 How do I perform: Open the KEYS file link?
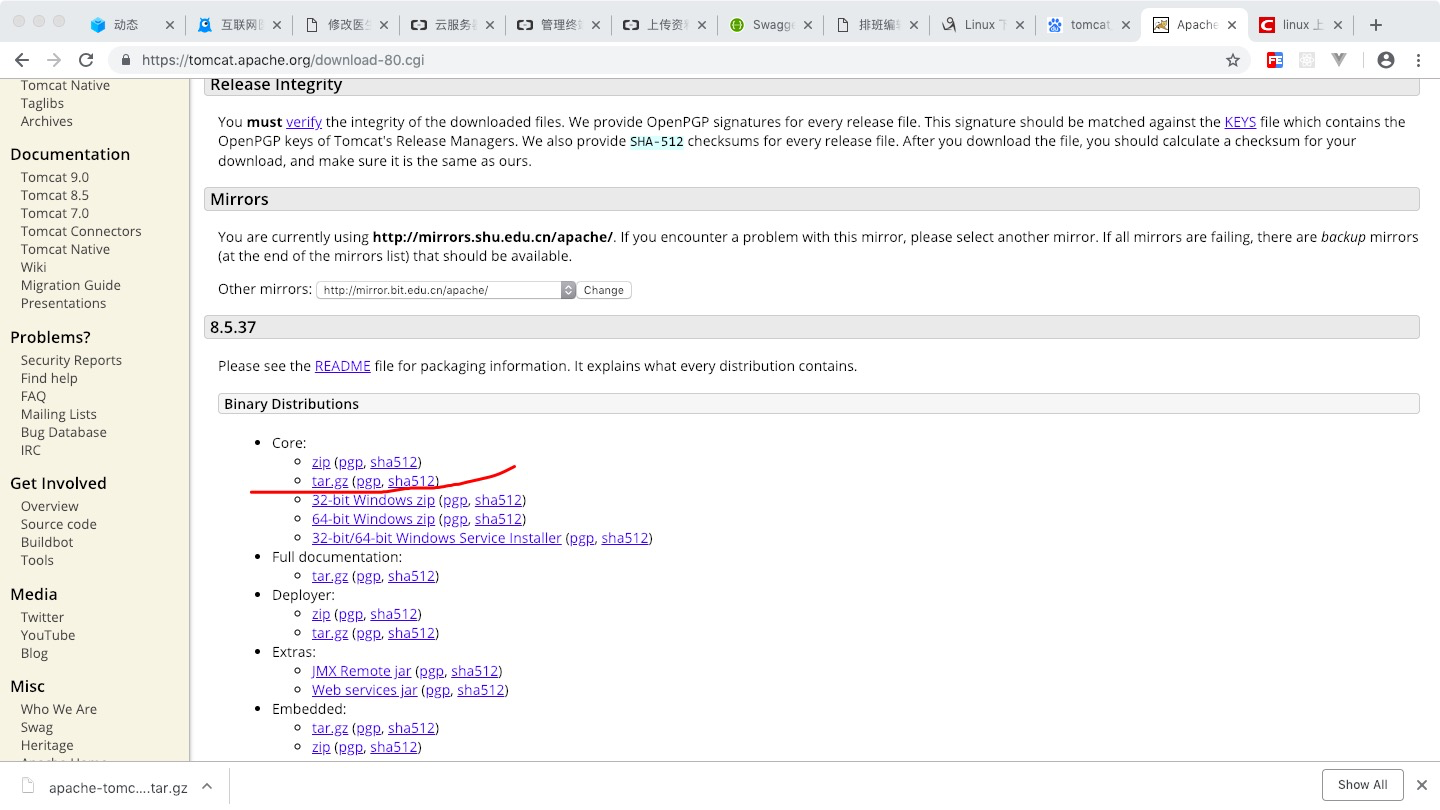click(1240, 122)
